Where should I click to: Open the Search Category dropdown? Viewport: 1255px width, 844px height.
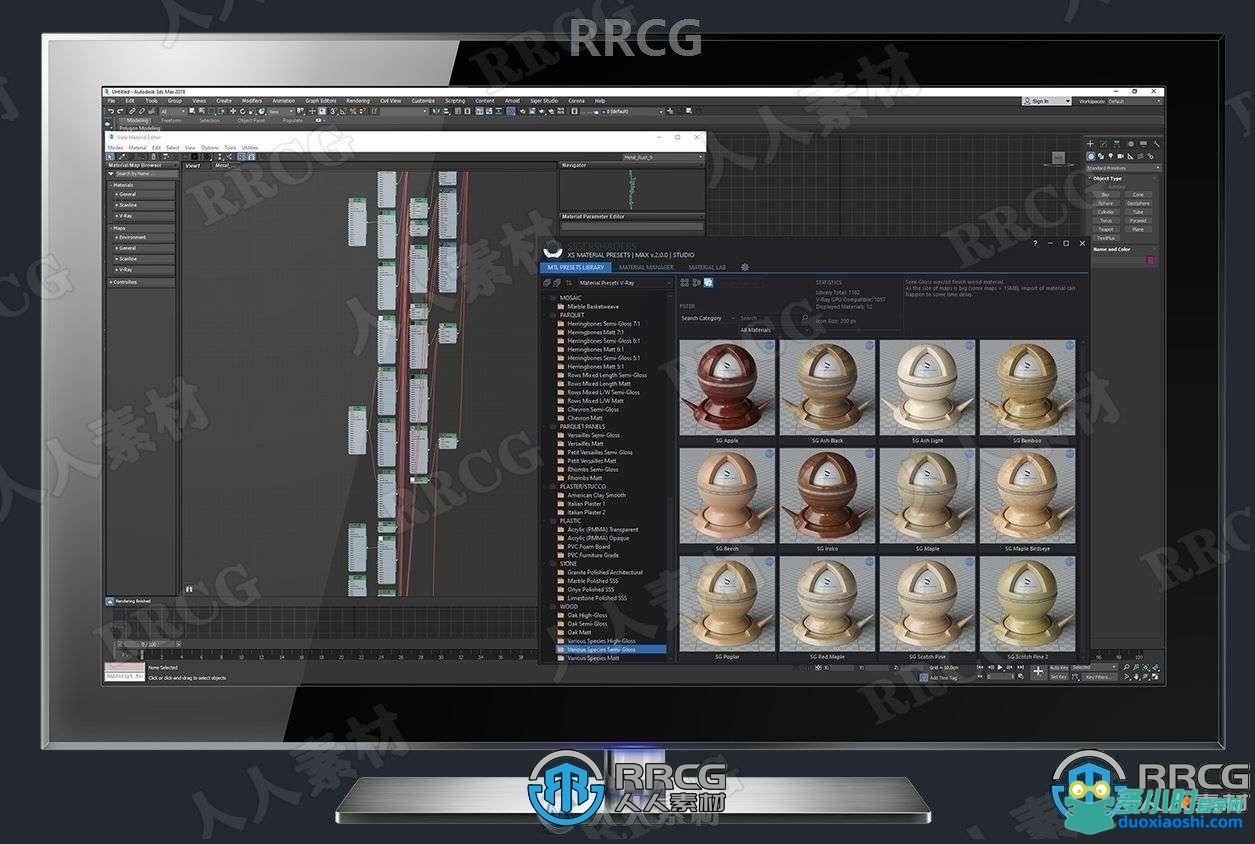click(x=708, y=318)
